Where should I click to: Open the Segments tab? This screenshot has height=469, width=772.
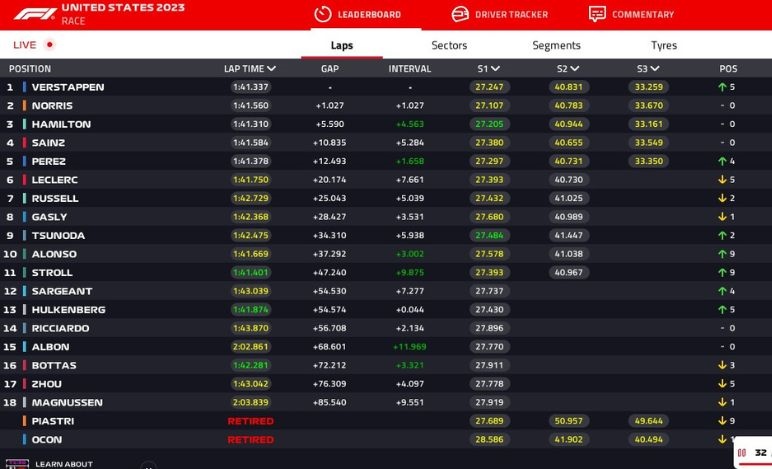(x=556, y=45)
